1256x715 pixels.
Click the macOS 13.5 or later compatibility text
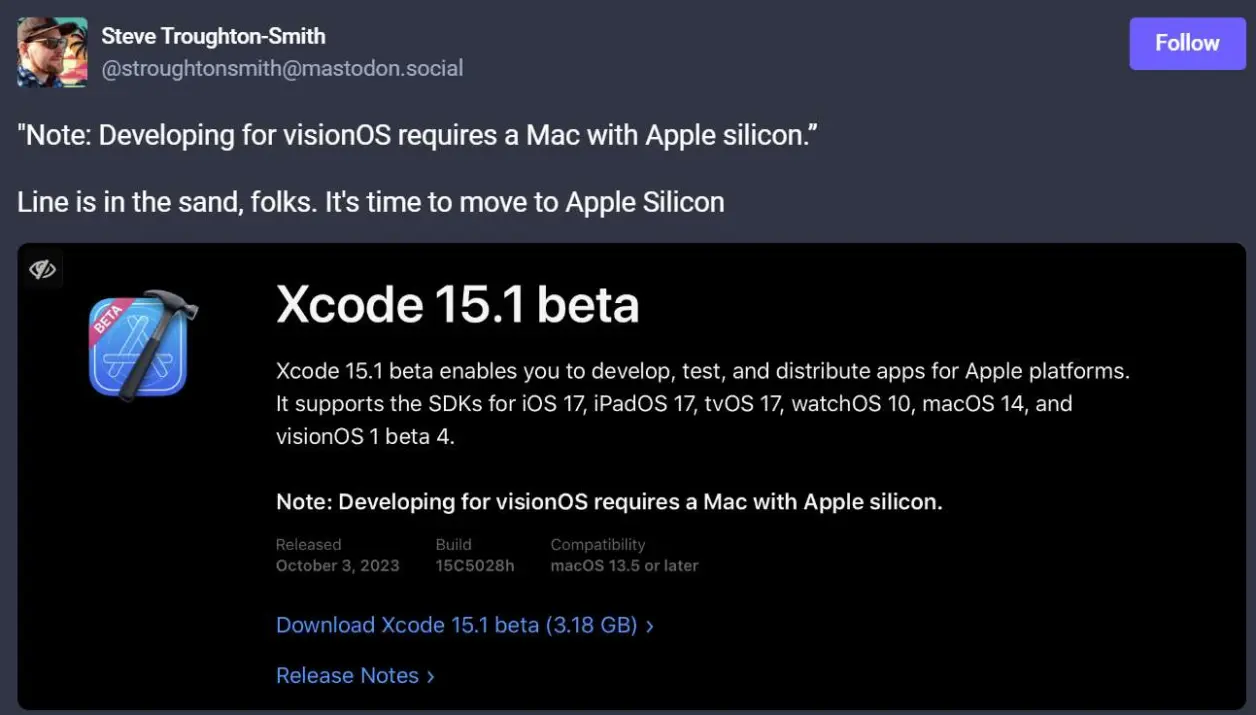(624, 566)
